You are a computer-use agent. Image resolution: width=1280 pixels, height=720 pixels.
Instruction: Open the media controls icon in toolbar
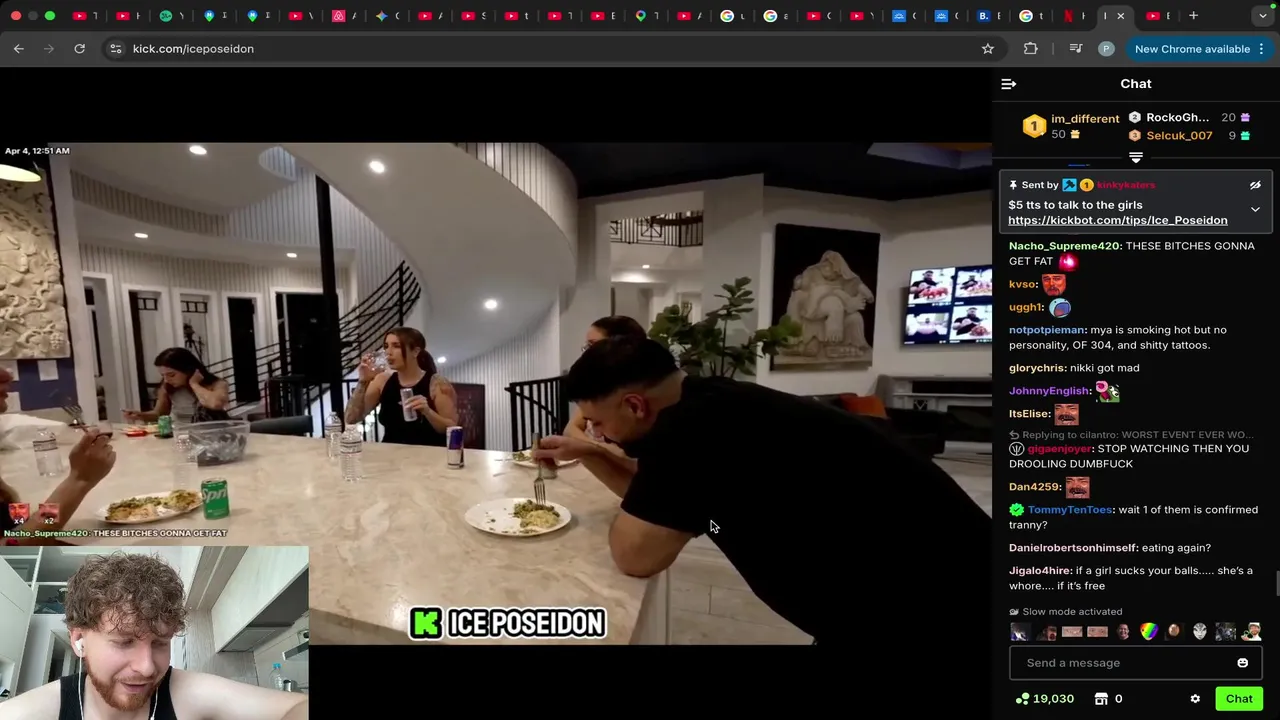tap(1075, 49)
